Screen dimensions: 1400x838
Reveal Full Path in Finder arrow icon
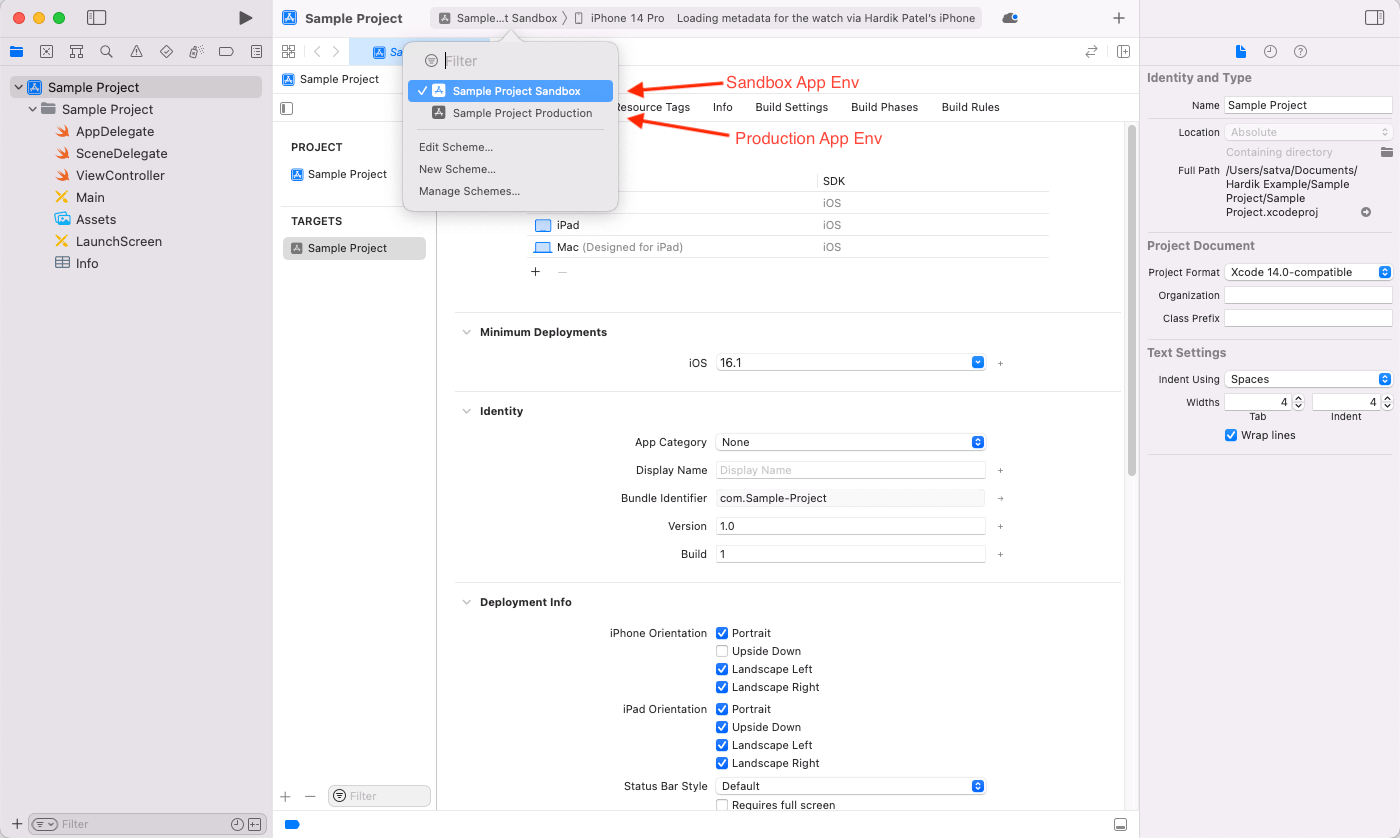click(1366, 212)
